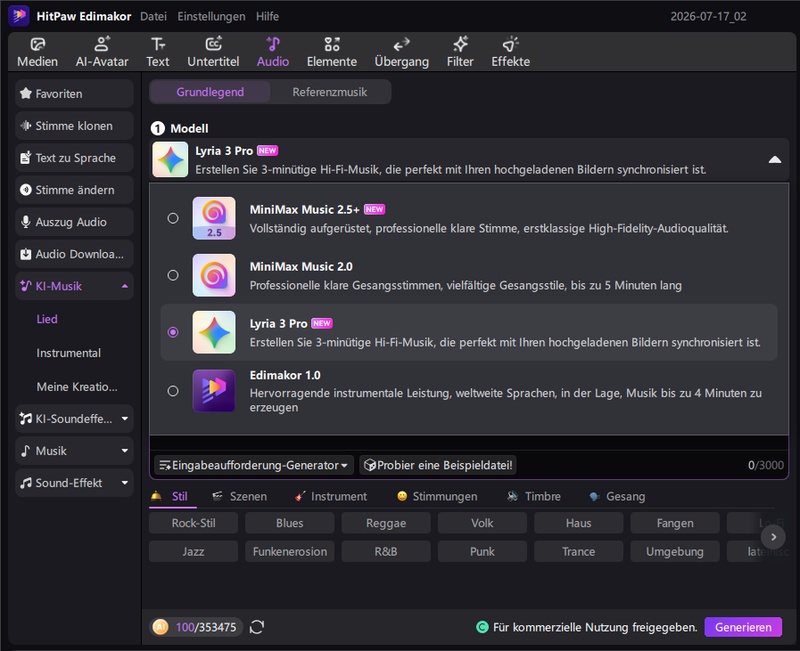
Task: Open the Medien panel icon
Action: [x=37, y=45]
